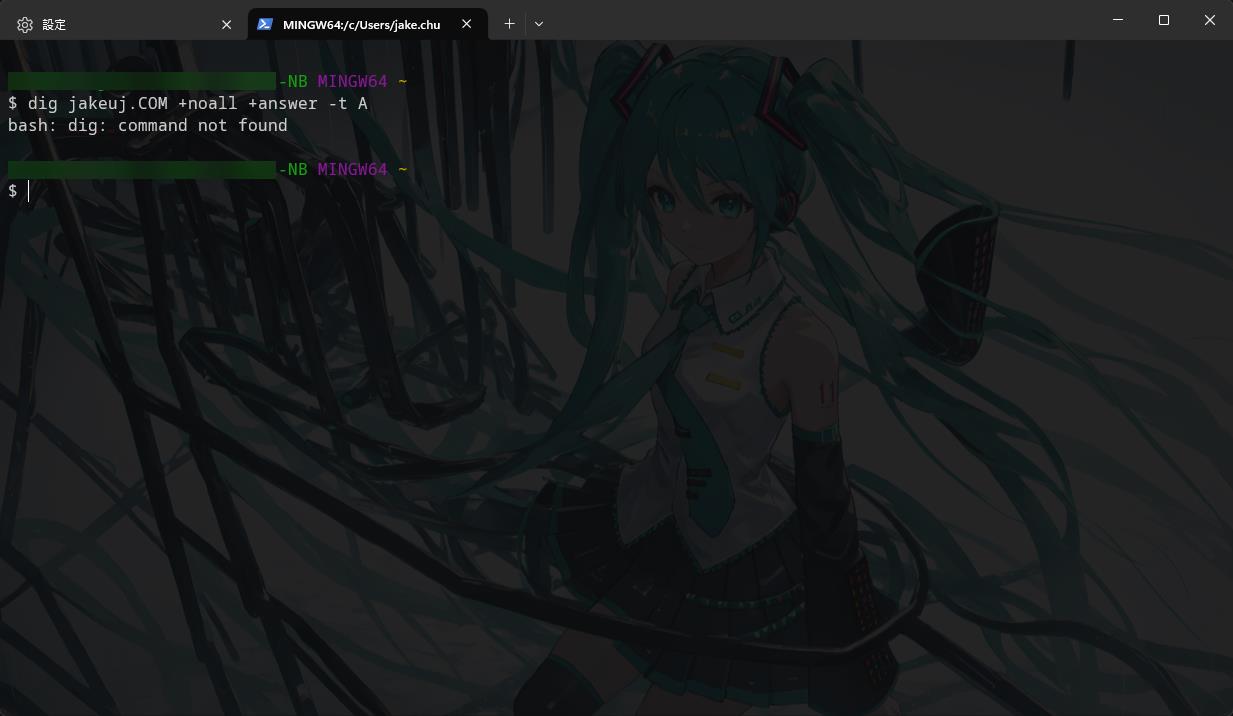
Task: Switch to the 設定 tab
Action: (x=126, y=24)
